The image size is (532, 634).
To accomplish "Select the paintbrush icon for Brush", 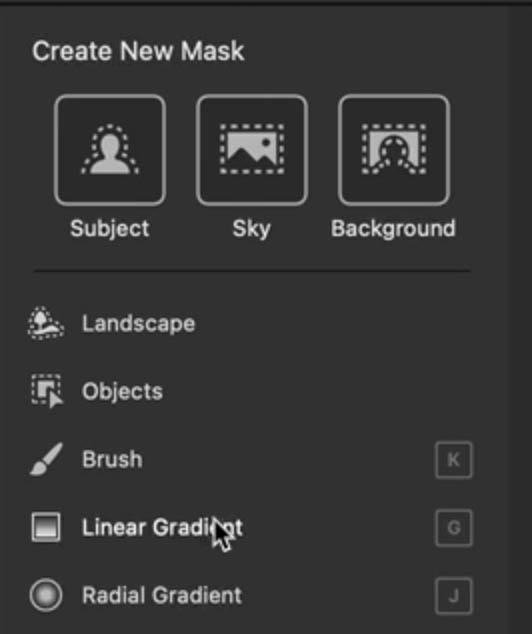I will pos(46,459).
